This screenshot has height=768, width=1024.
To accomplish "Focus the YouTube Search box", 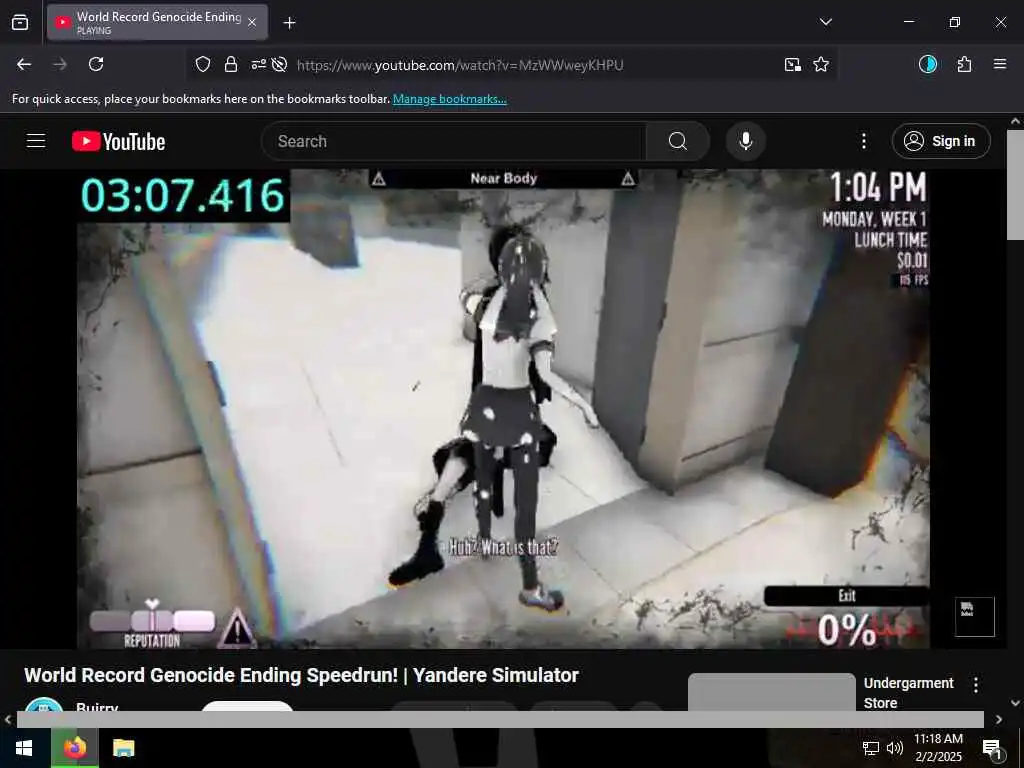I will (454, 141).
